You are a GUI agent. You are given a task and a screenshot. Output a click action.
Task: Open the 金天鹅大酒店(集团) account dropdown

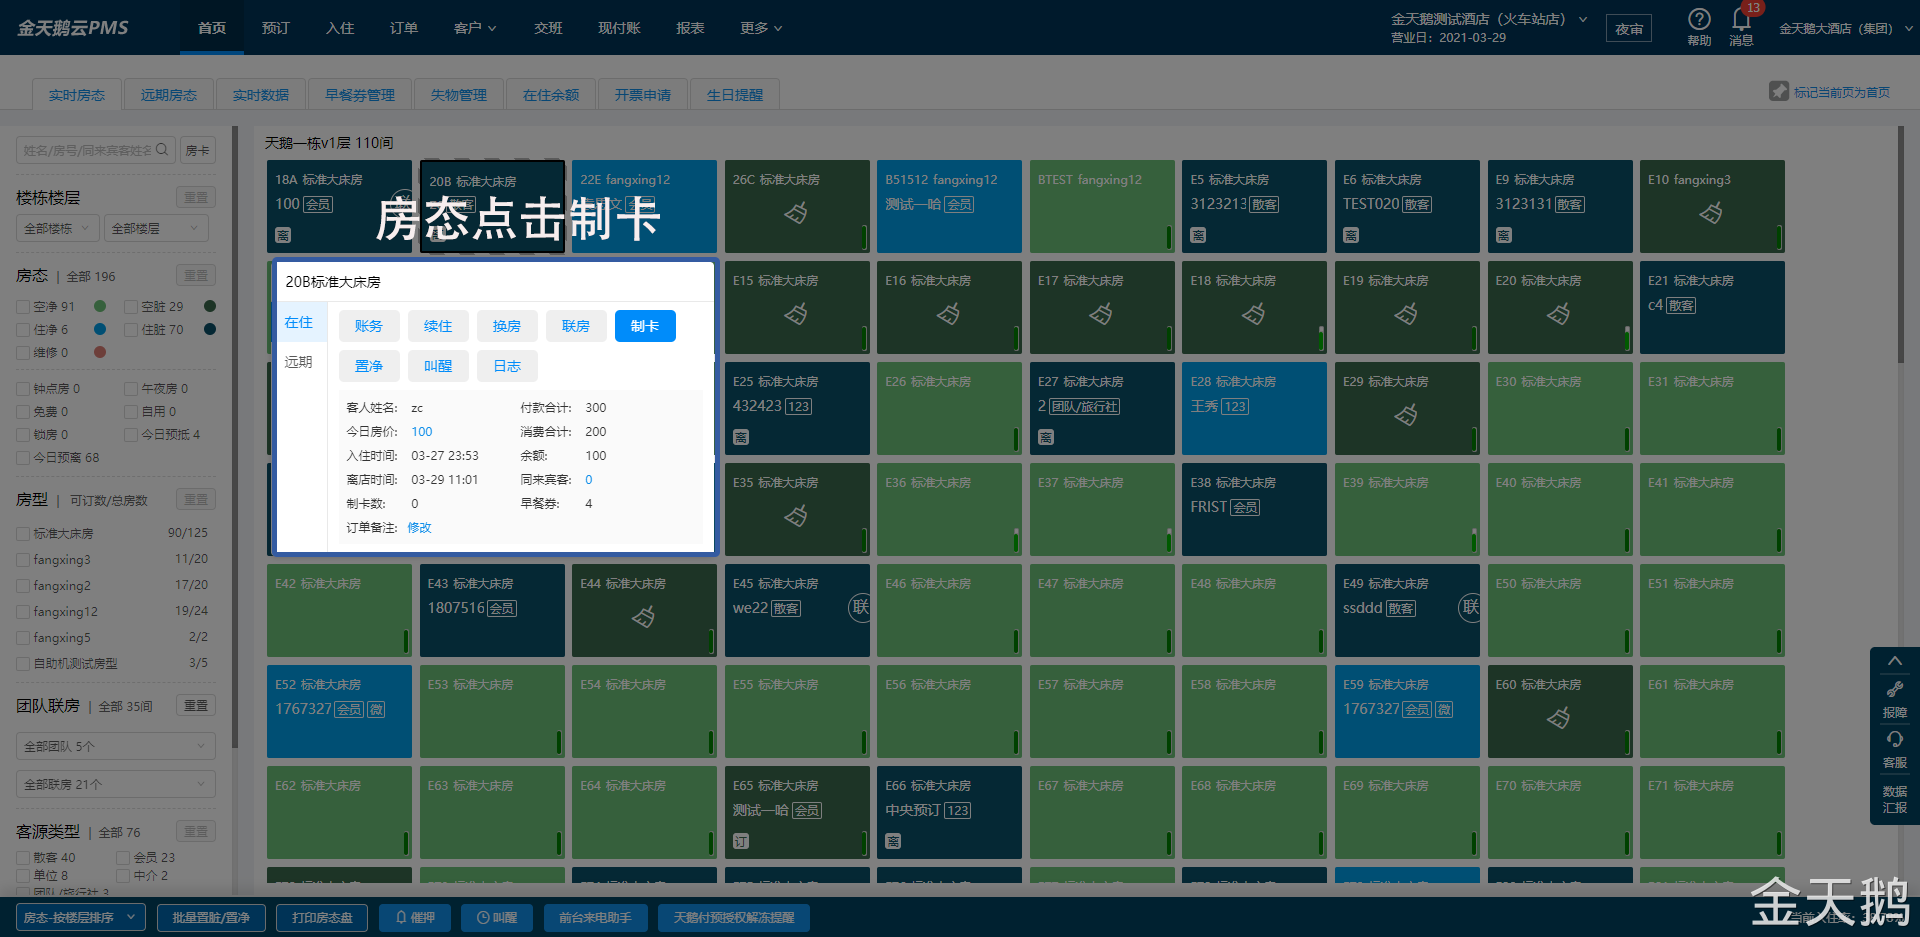(1846, 29)
